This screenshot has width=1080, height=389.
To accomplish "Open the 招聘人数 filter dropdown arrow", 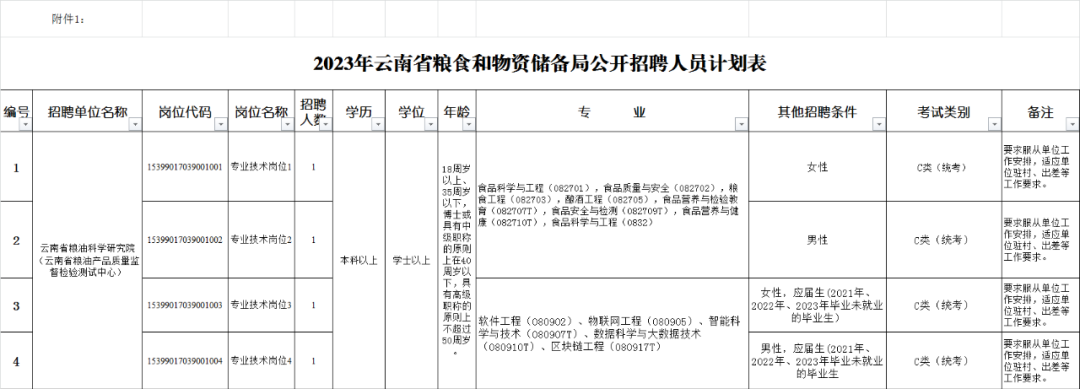I will point(326,125).
